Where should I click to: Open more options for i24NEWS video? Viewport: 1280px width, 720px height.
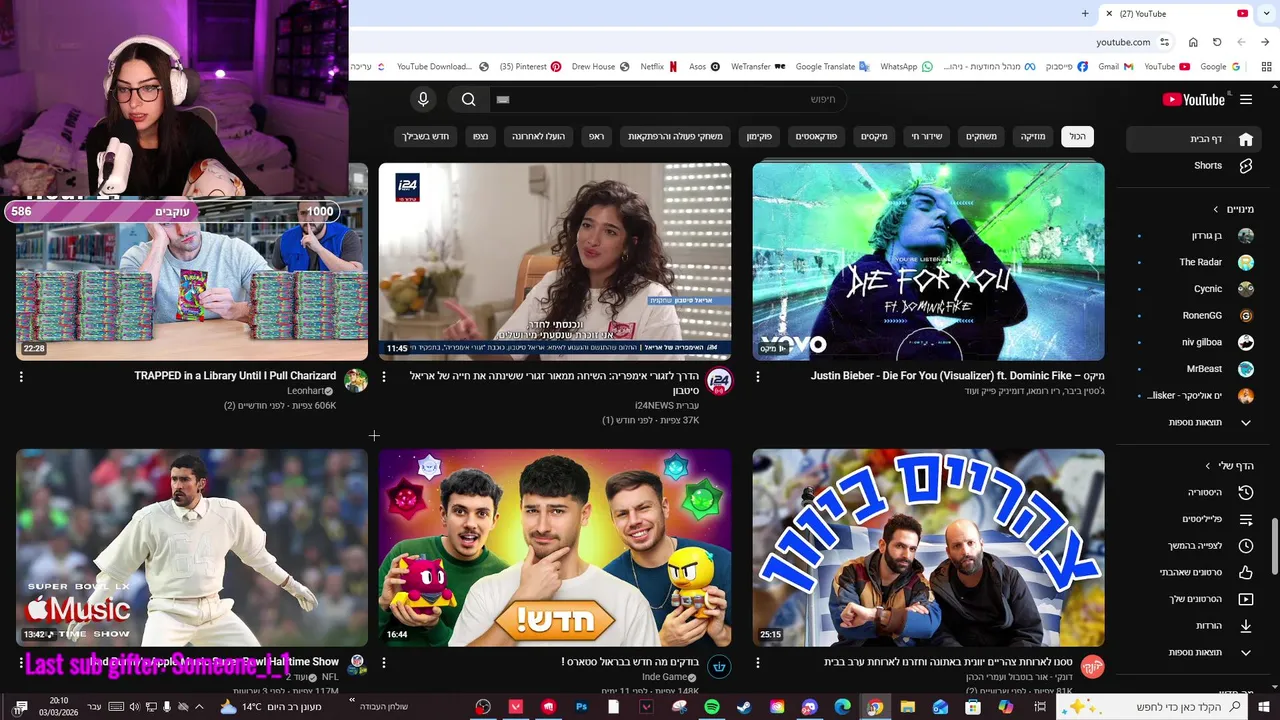point(384,377)
